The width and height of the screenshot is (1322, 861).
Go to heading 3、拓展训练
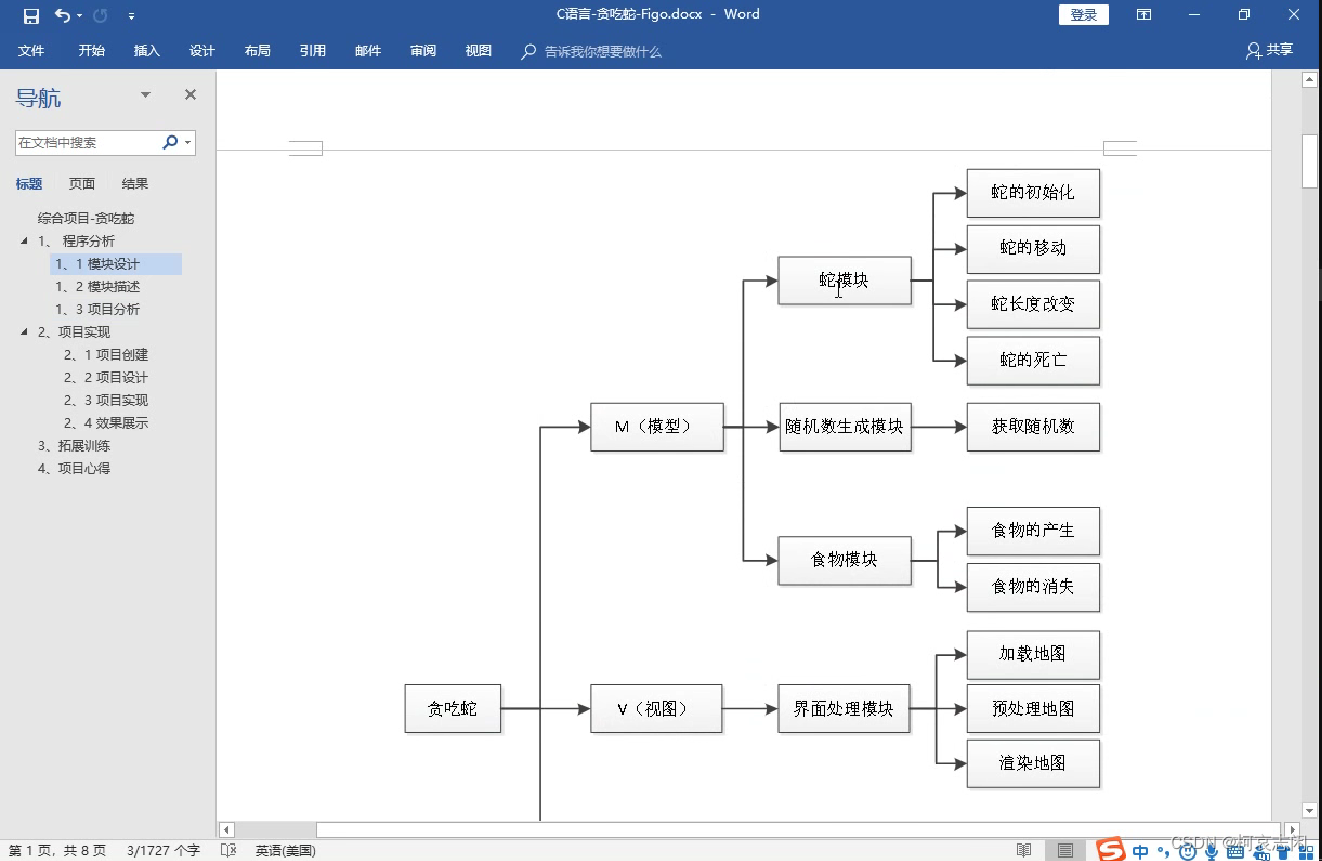(74, 446)
